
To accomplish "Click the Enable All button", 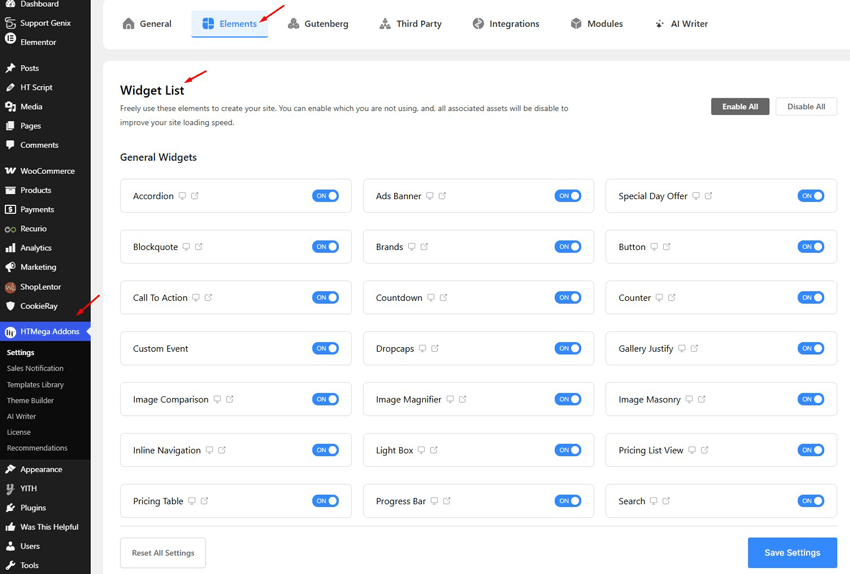I will coord(740,107).
